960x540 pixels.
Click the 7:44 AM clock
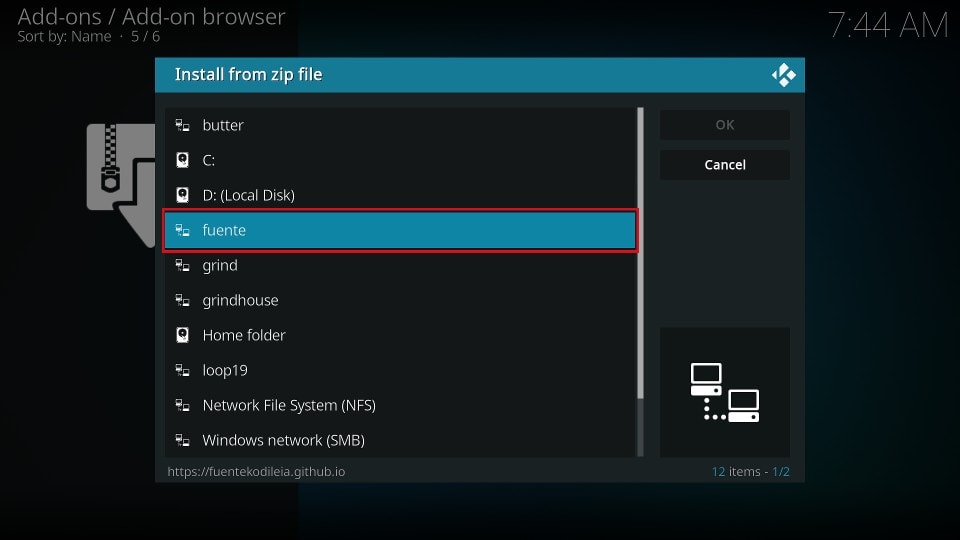point(888,26)
